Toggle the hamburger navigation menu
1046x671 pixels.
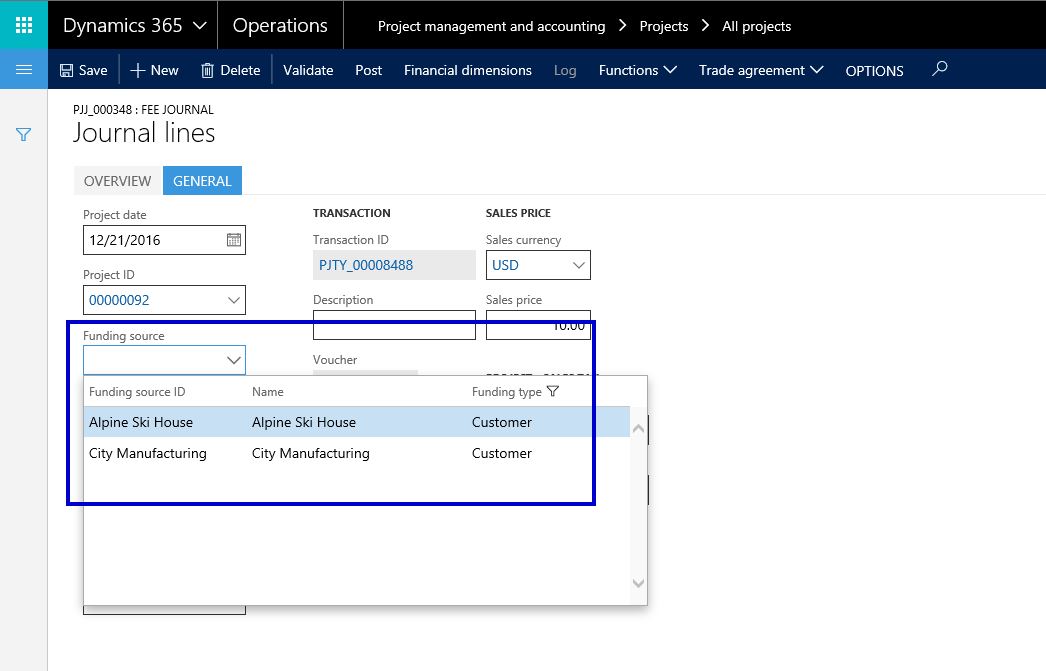coord(23,69)
